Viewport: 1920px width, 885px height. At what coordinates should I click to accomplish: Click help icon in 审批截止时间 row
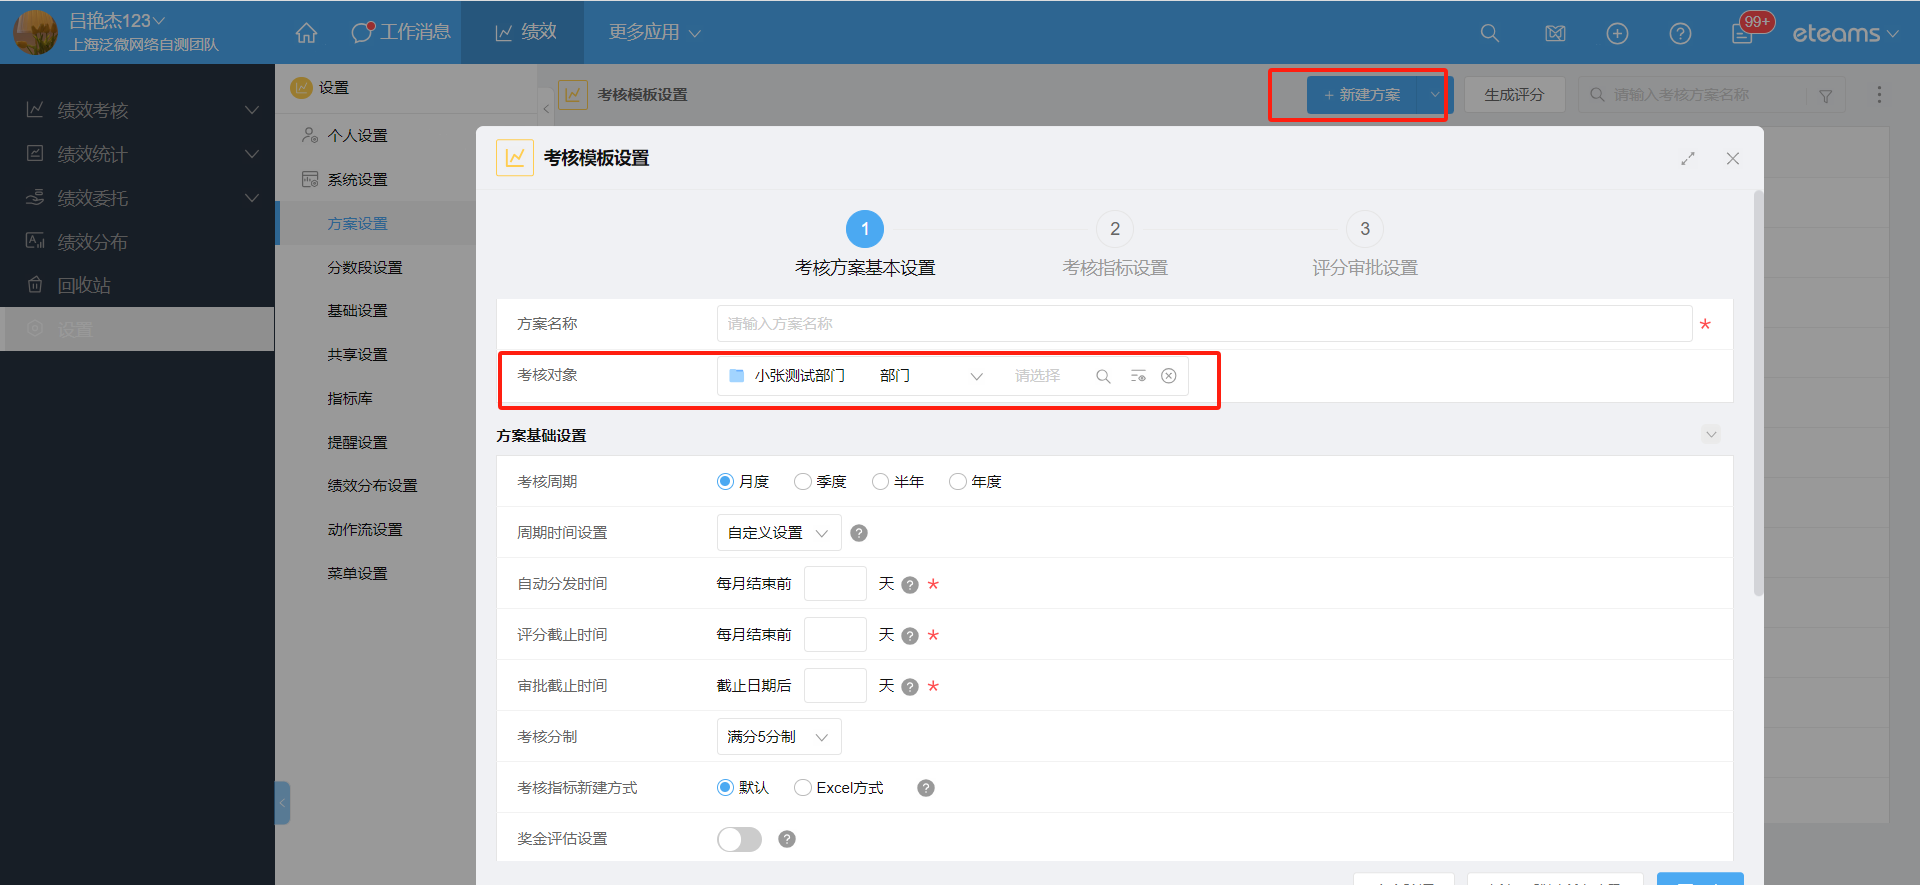coord(910,687)
